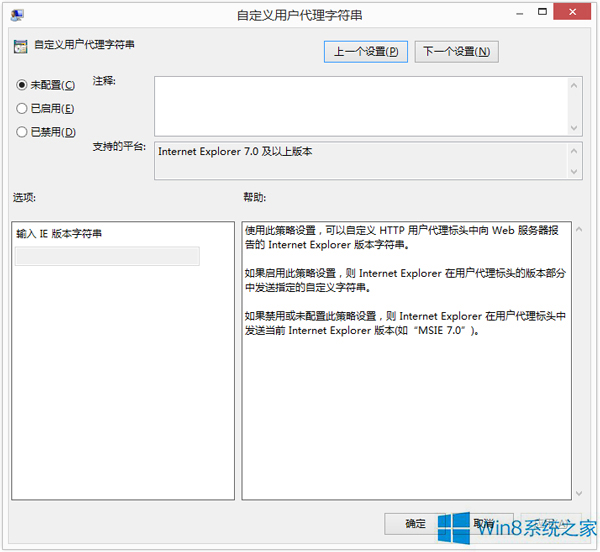The image size is (600, 552).
Task: Click the help paragraph starting 使用此策略设置
Action: coord(402,238)
